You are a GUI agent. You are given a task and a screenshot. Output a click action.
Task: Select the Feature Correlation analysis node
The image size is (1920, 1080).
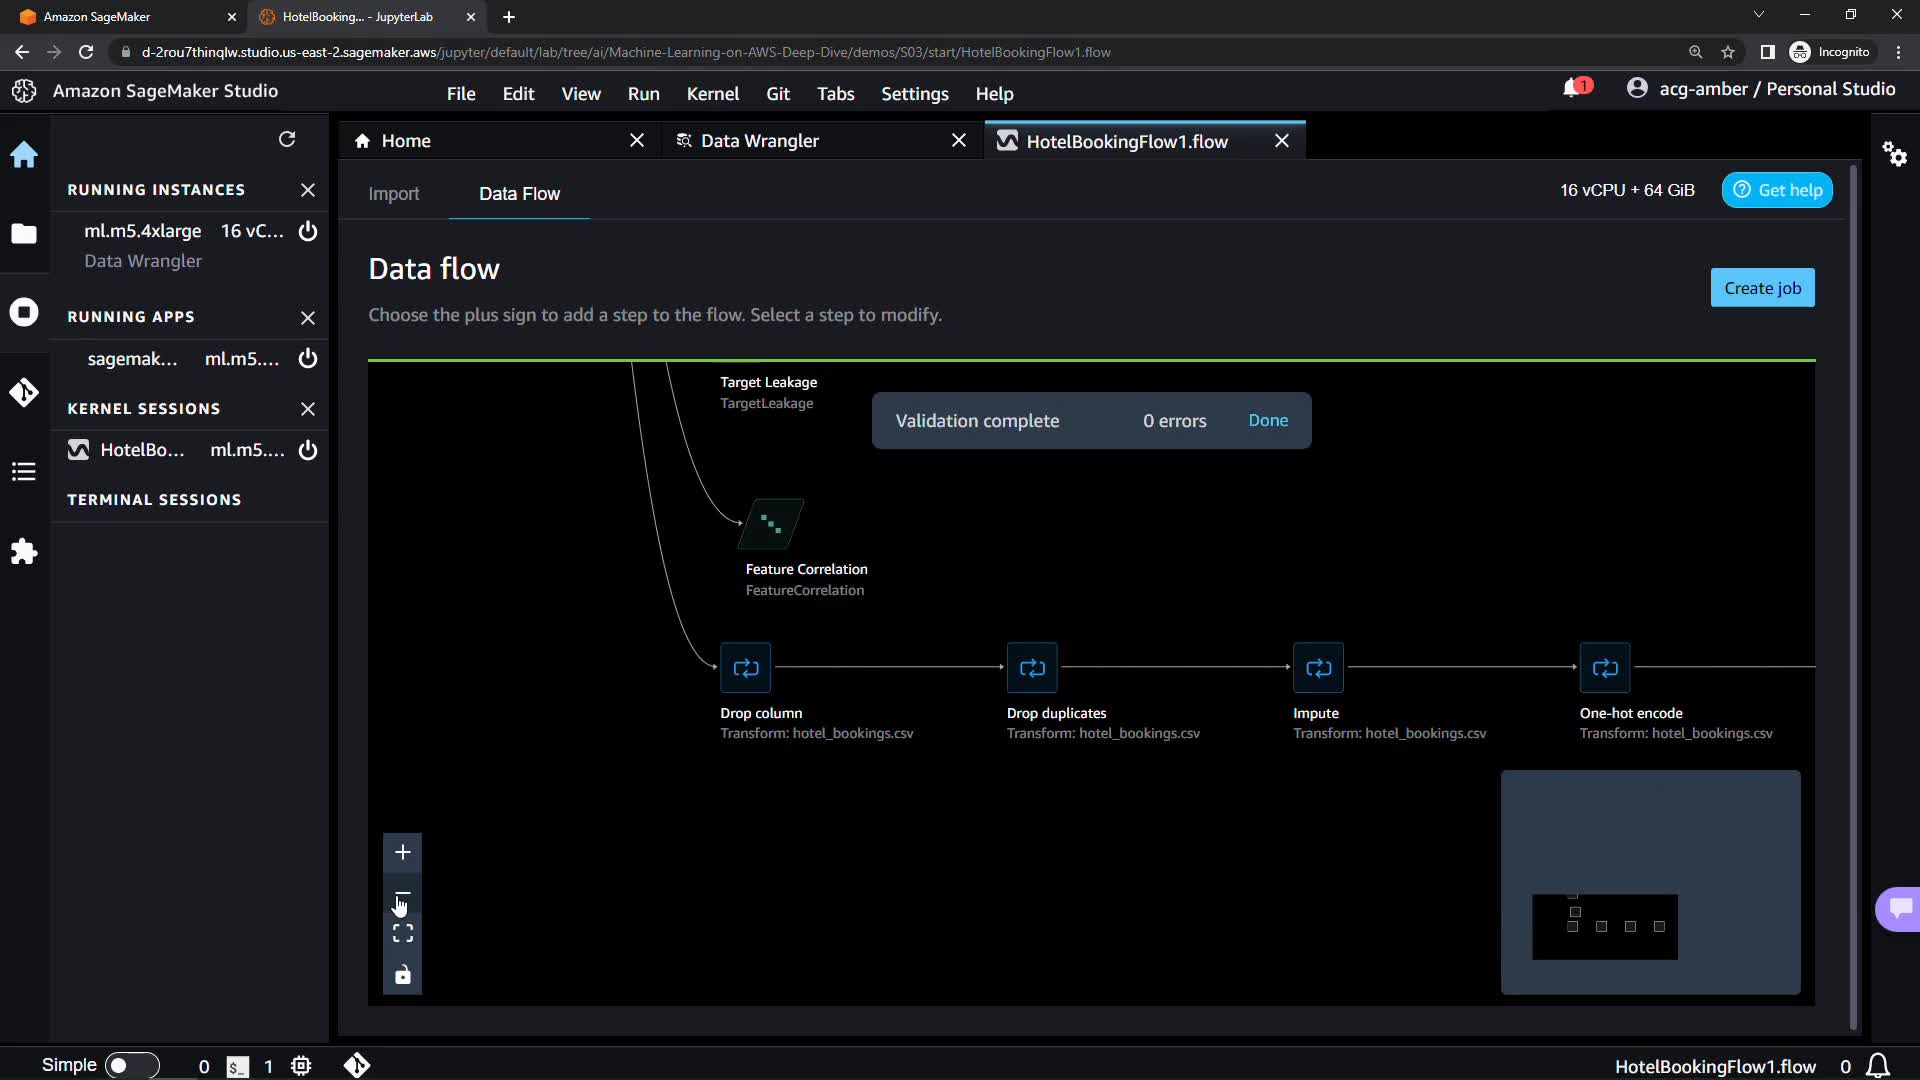770,523
